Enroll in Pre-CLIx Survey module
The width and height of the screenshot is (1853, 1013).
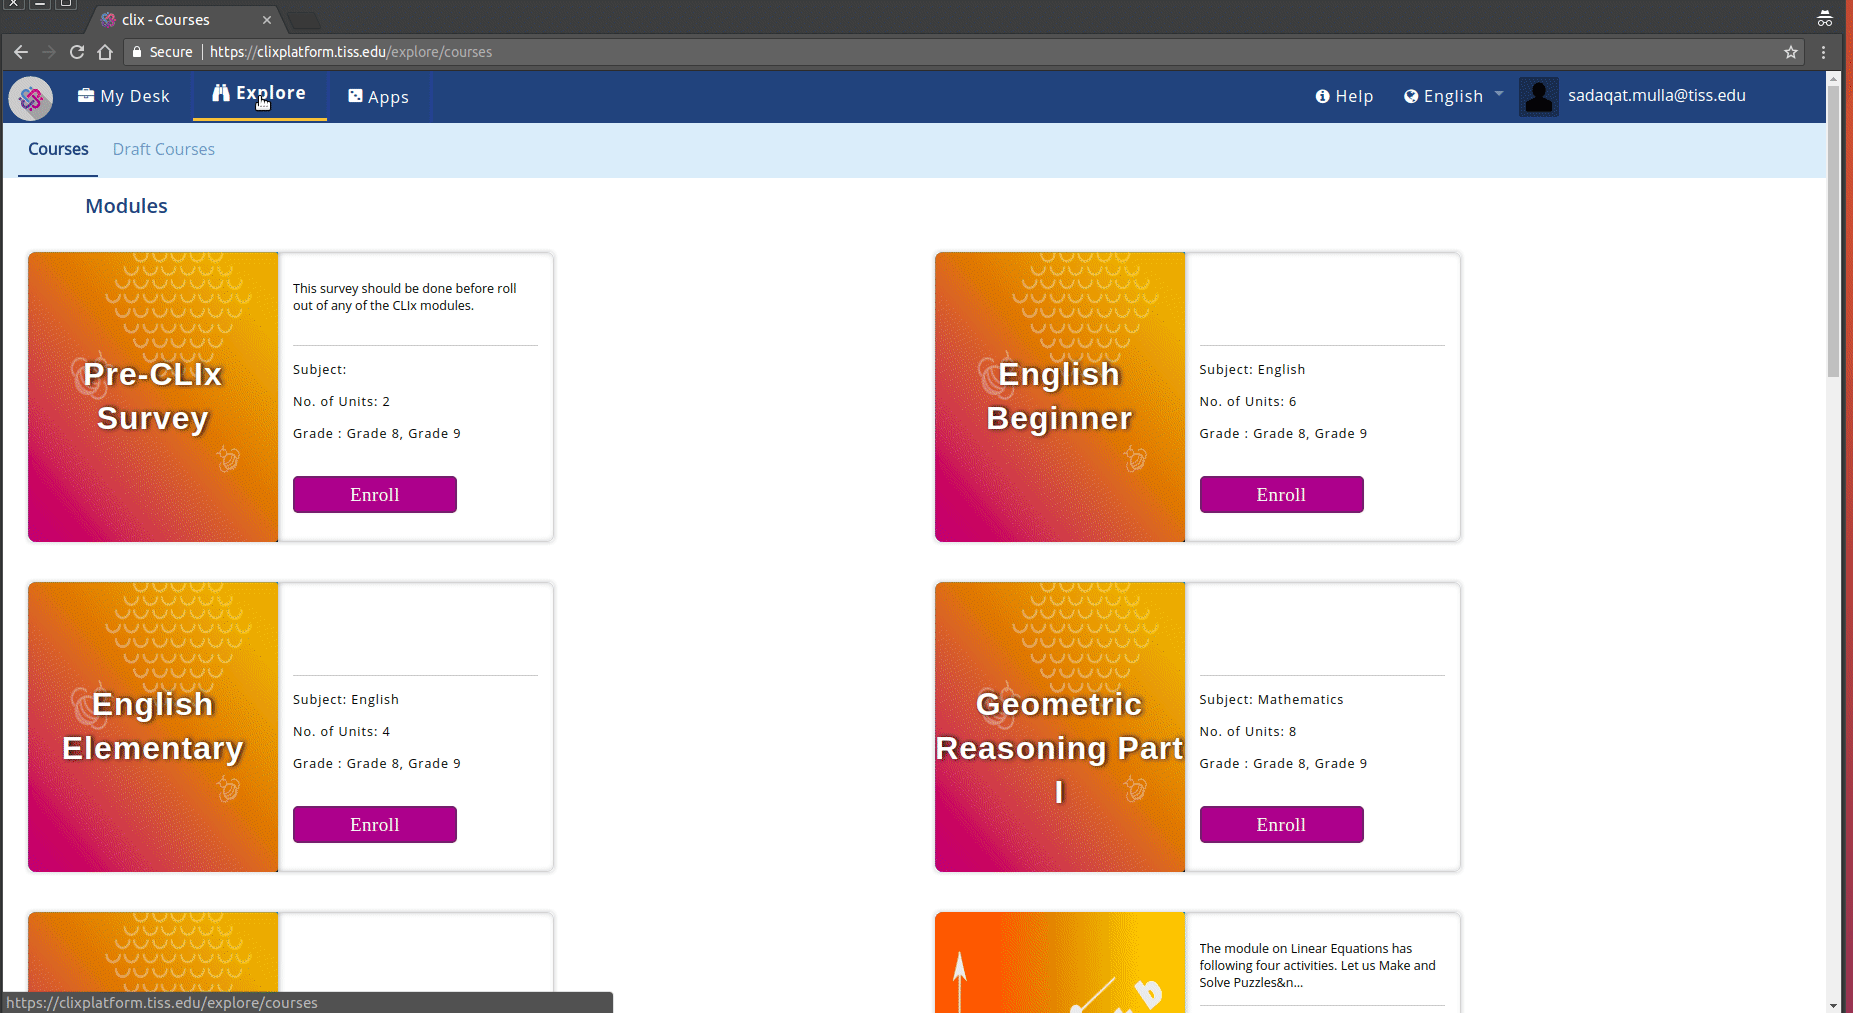pyautogui.click(x=374, y=495)
